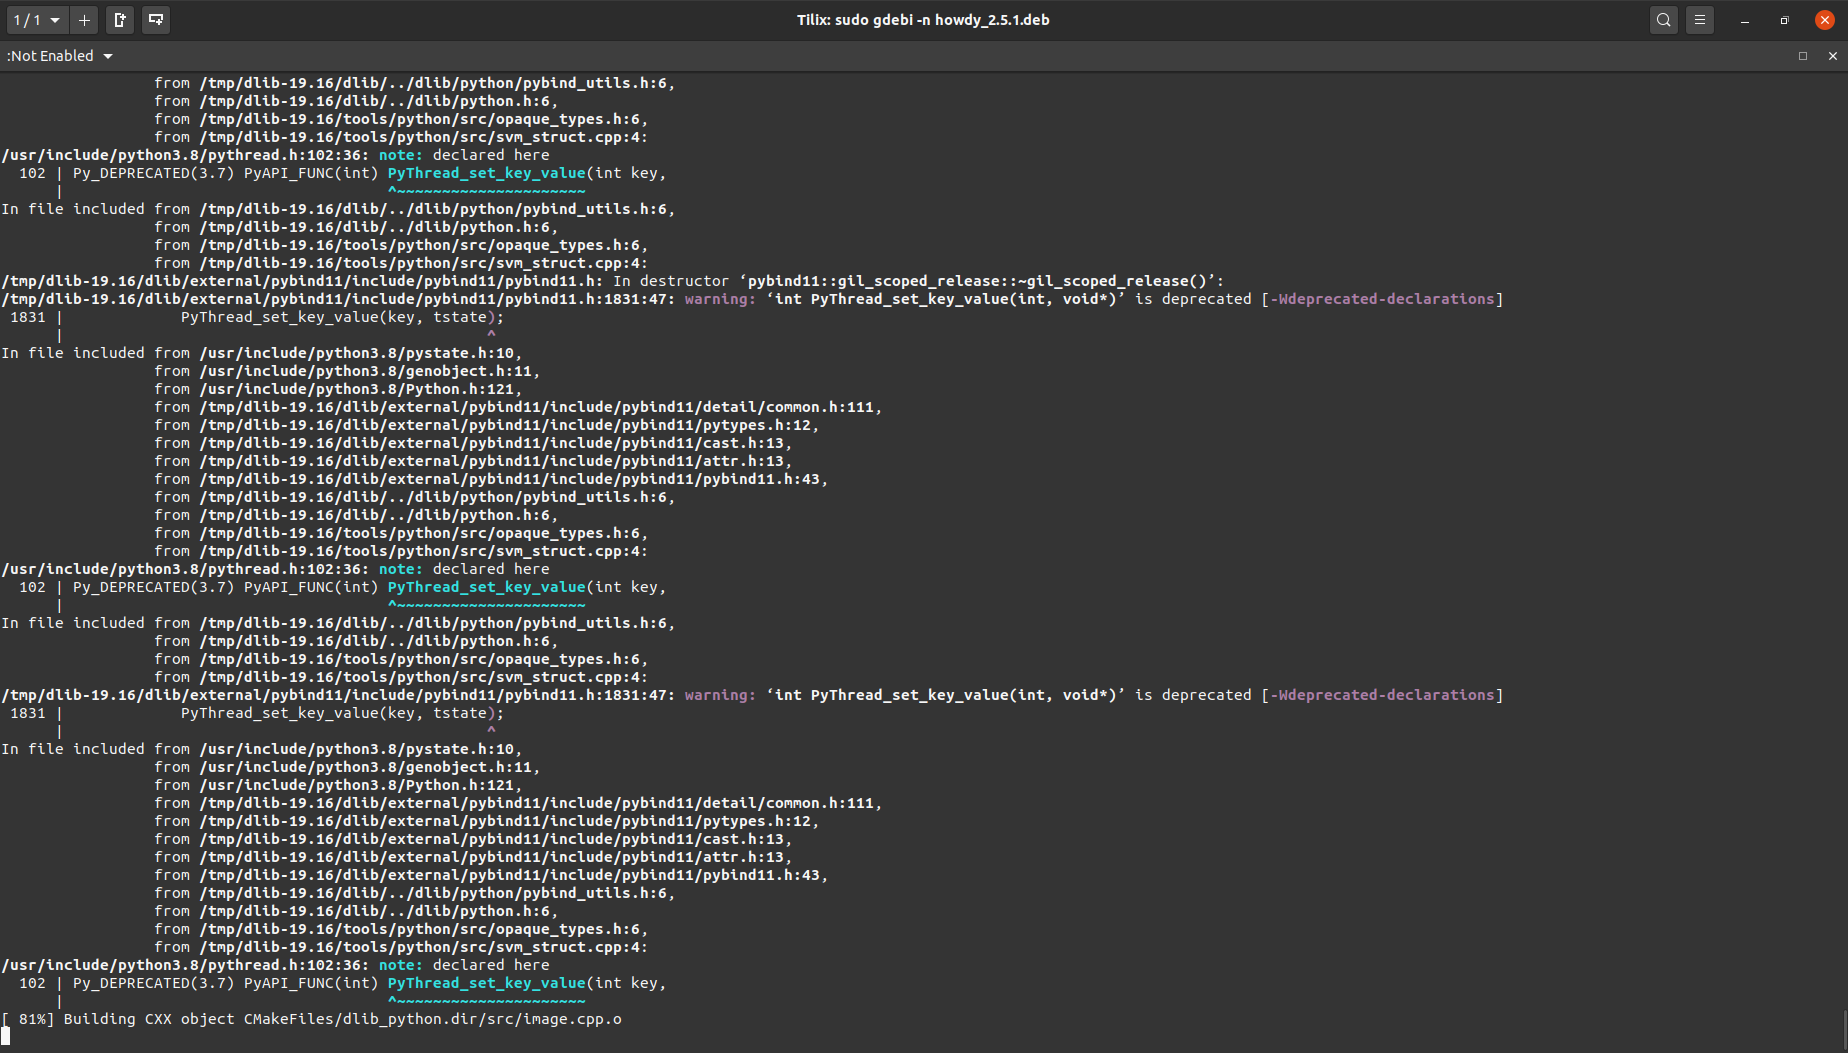This screenshot has height=1053, width=1848.
Task: Click the terminal cursor block on the last line
Action: click(x=5, y=1037)
